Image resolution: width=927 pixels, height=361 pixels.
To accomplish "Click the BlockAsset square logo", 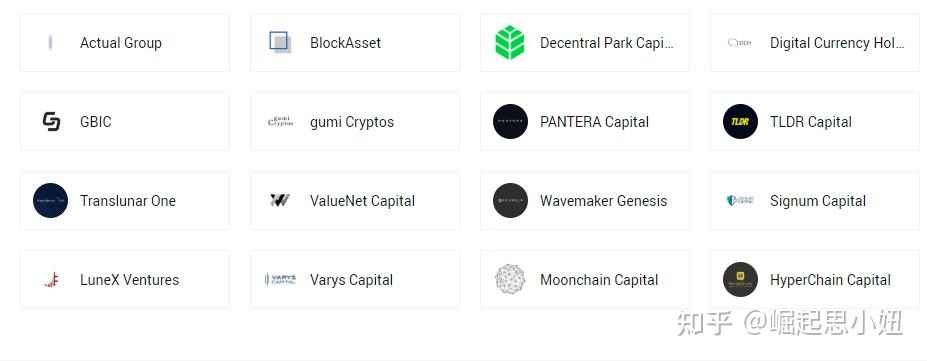I will [x=280, y=43].
